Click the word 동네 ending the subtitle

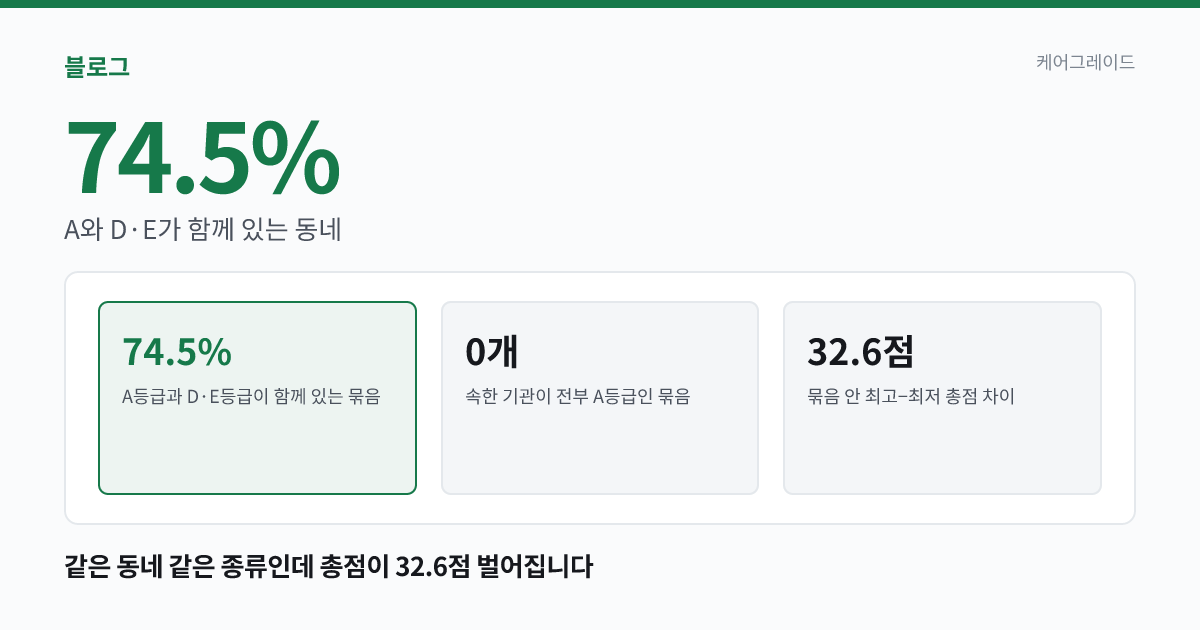319,230
